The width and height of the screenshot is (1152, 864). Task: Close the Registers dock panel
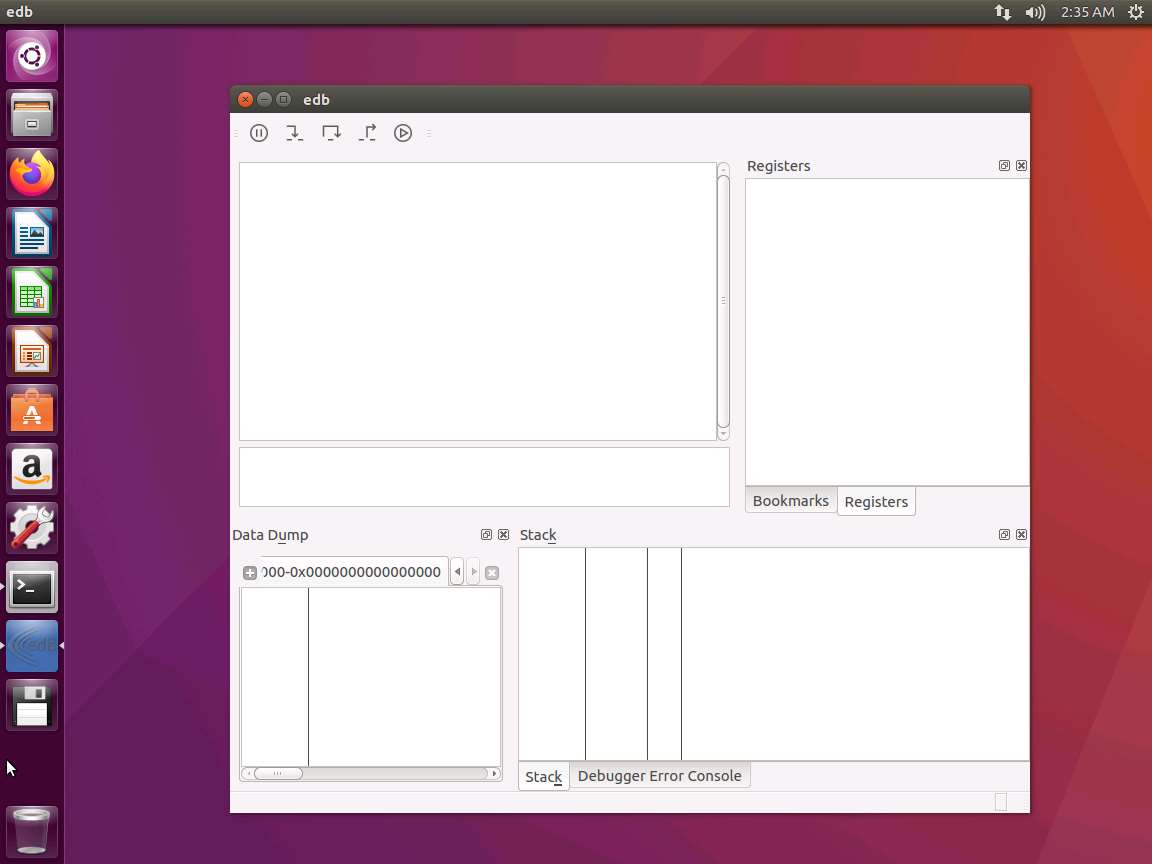[x=1021, y=166]
